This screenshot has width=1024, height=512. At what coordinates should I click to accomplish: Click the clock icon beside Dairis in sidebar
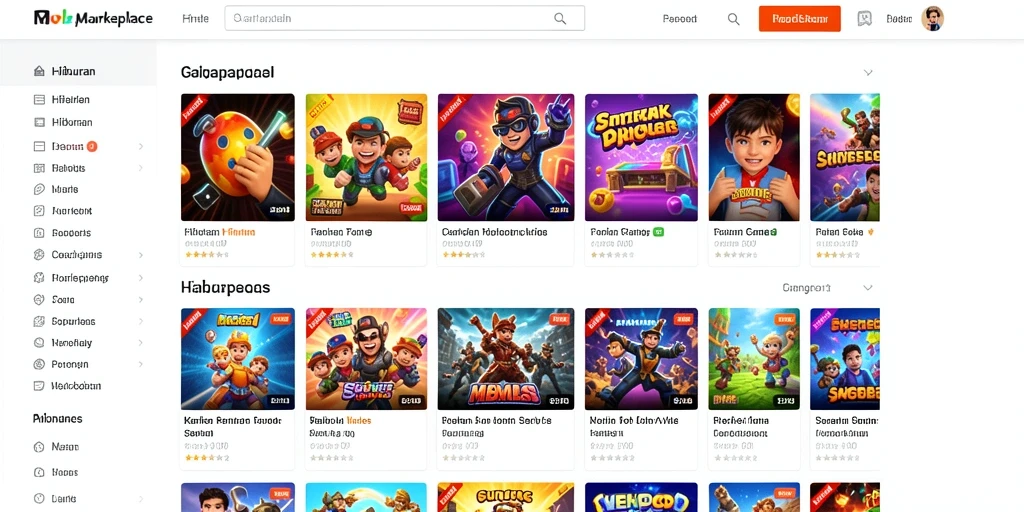[39, 498]
